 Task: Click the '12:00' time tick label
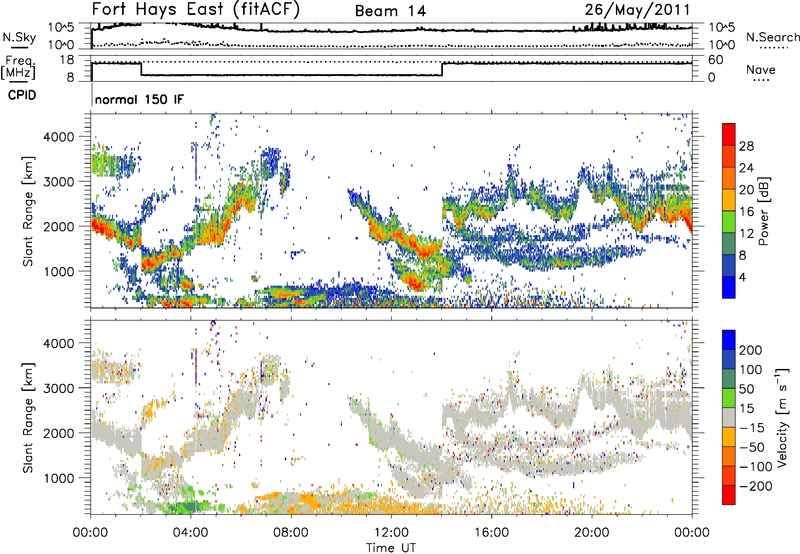(x=391, y=533)
